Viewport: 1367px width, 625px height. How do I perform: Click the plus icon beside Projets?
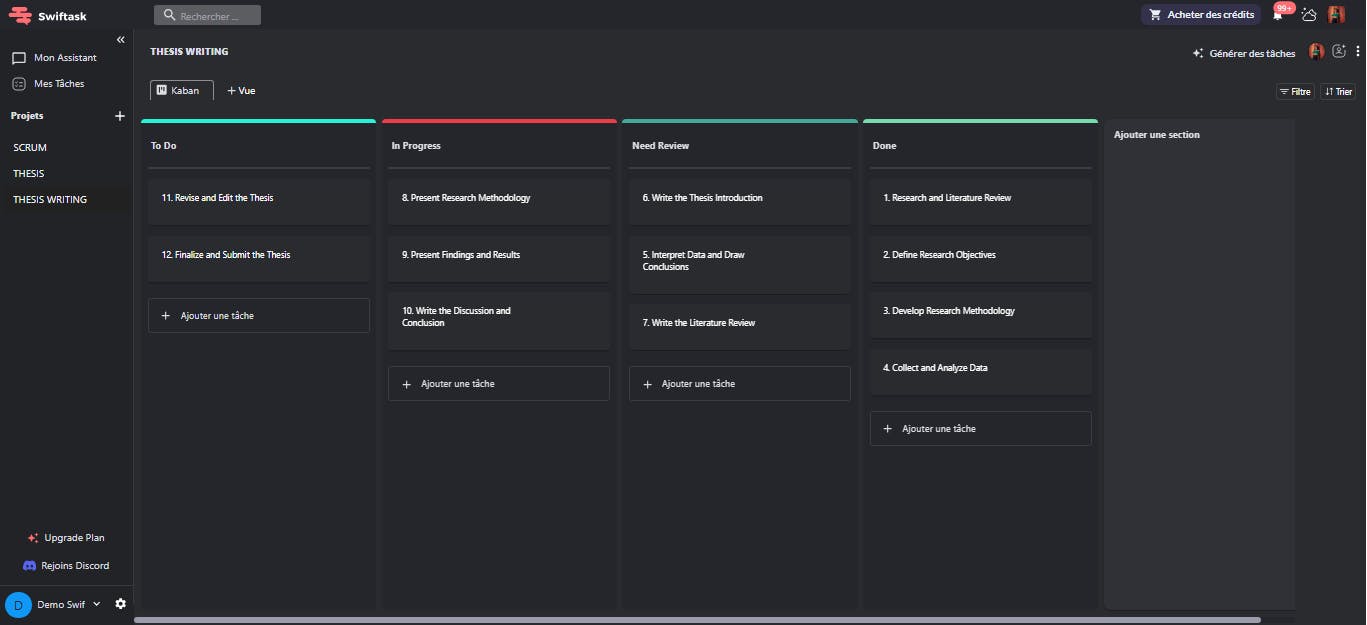pos(120,116)
